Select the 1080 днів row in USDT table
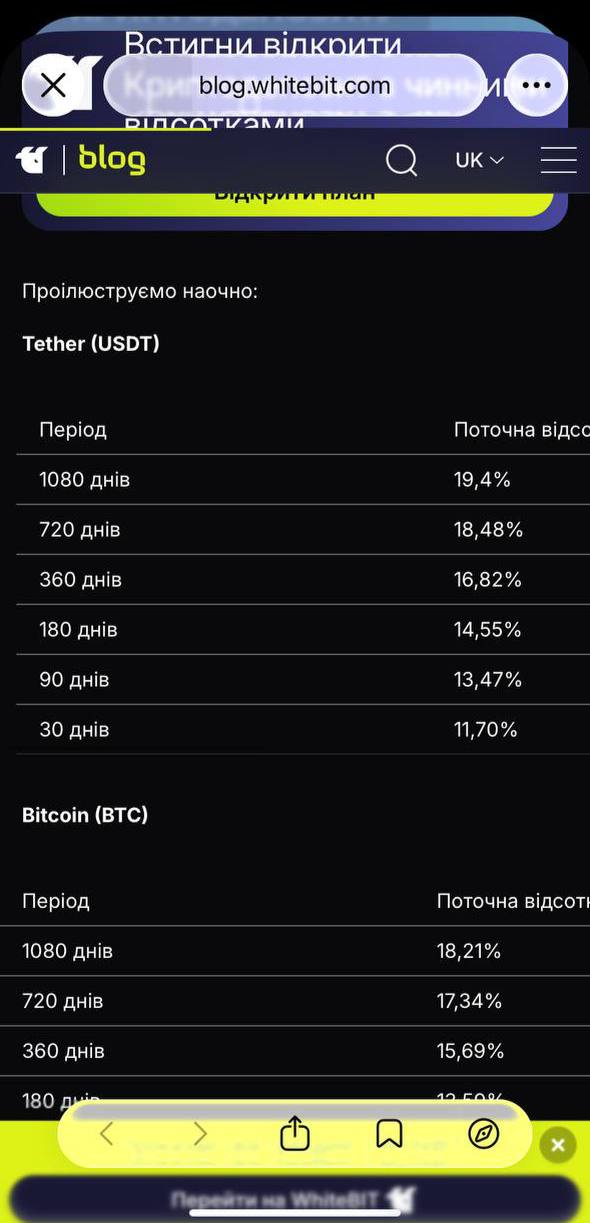Viewport: 590px width, 1223px height. (x=303, y=480)
